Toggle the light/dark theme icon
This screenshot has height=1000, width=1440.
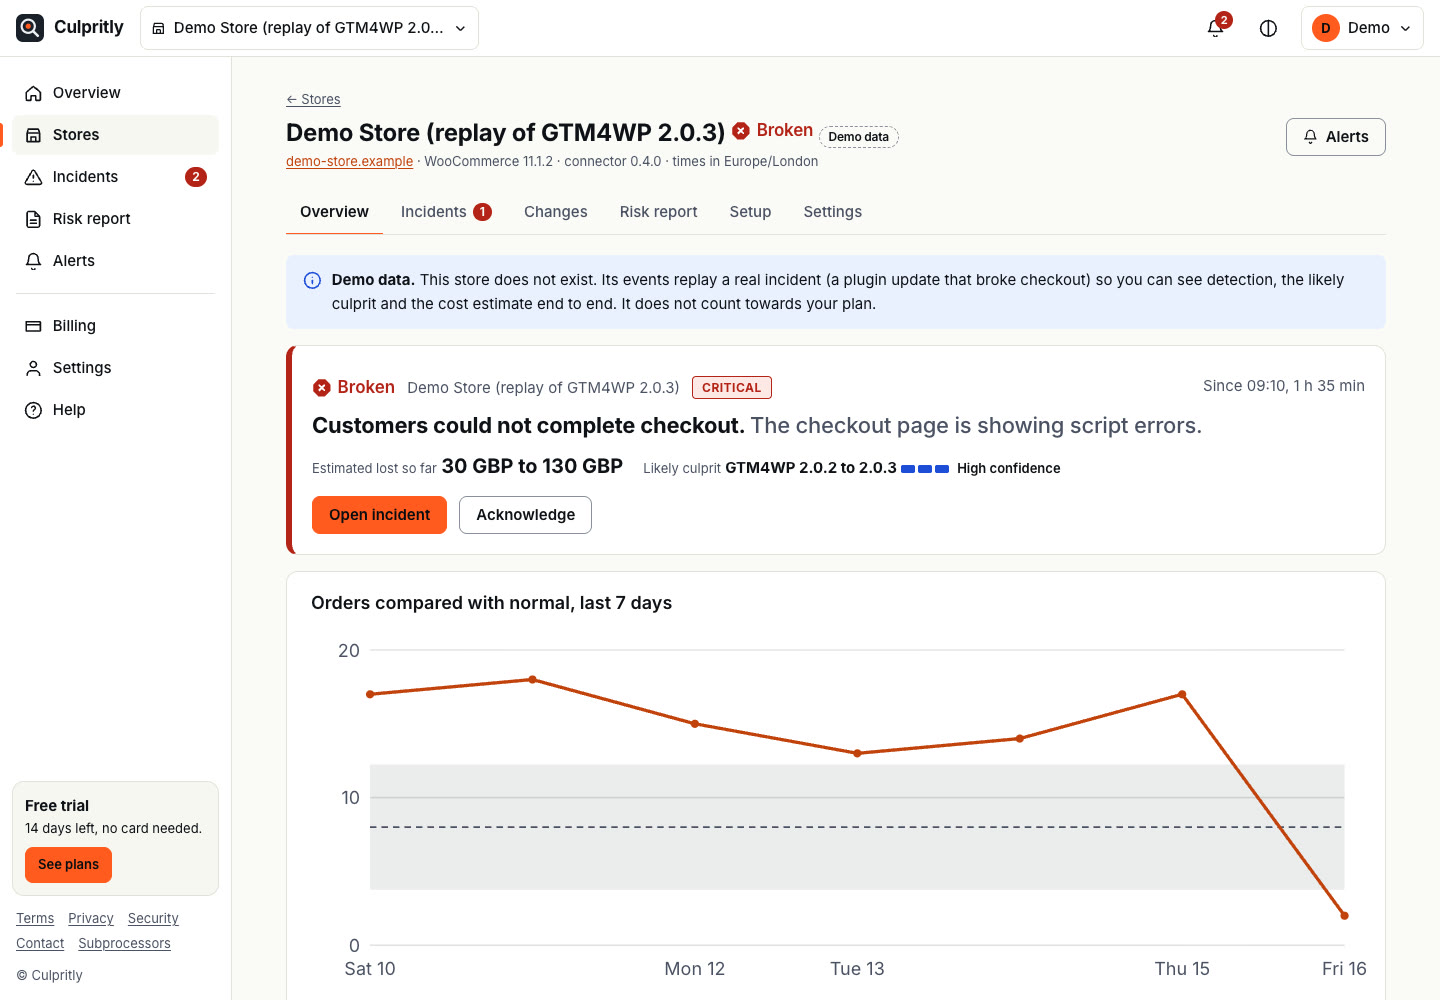click(1268, 28)
